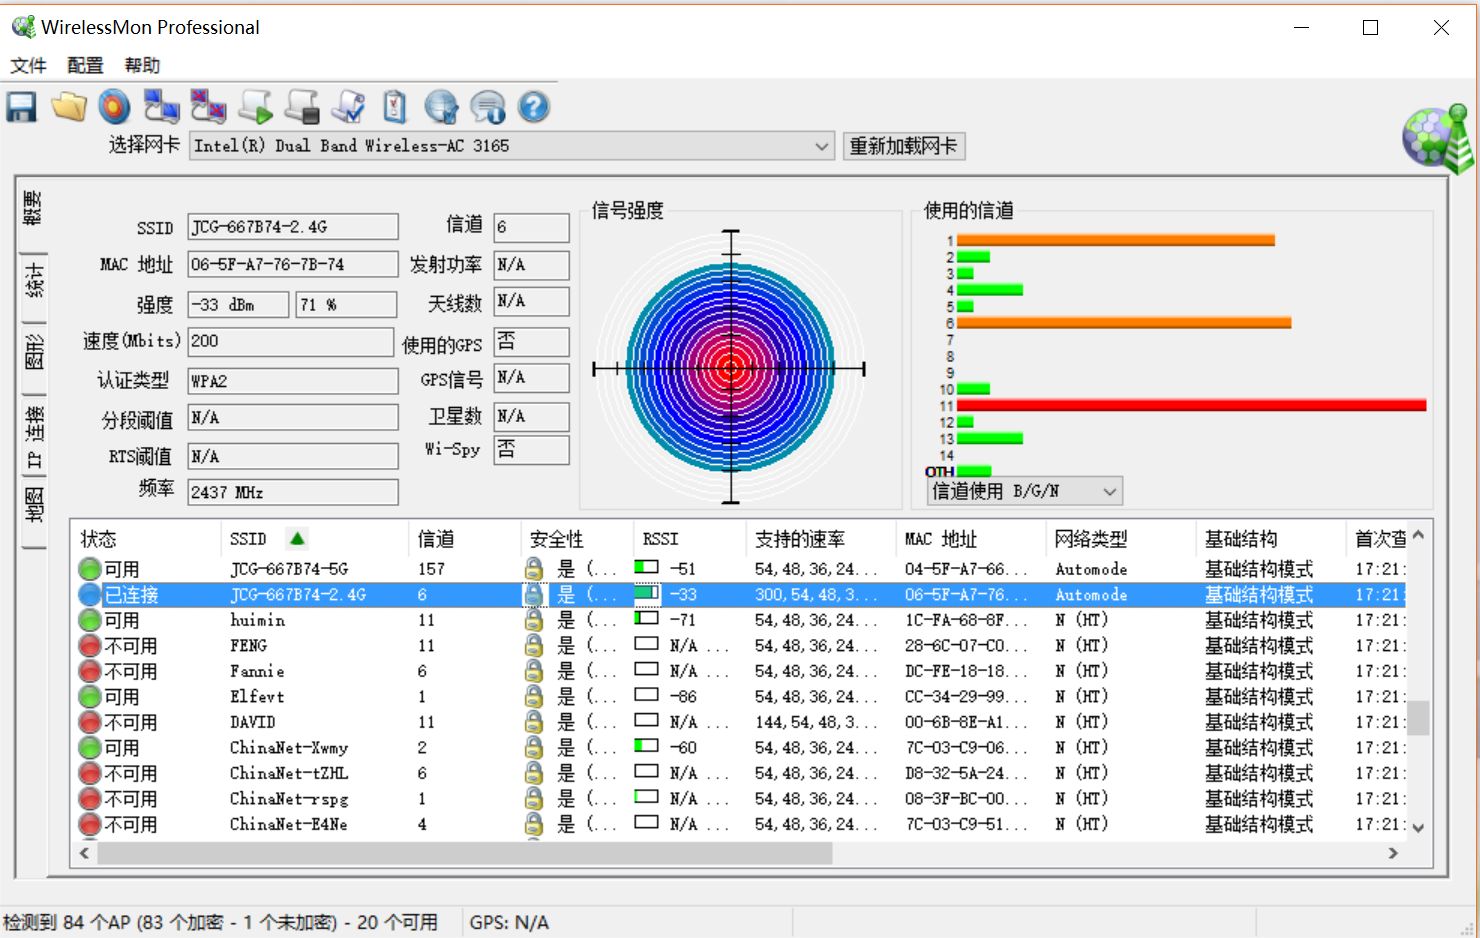Click the bullseye target toolbar icon
The height and width of the screenshot is (938, 1480).
click(115, 107)
